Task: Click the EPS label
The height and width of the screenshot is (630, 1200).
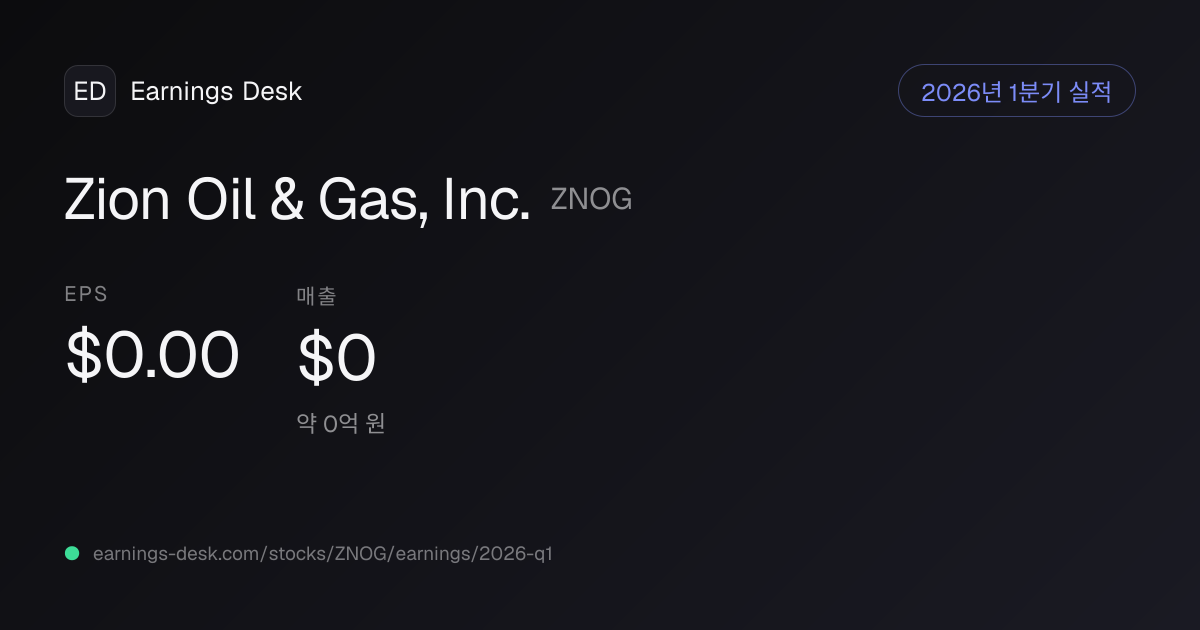Action: pyautogui.click(x=86, y=294)
